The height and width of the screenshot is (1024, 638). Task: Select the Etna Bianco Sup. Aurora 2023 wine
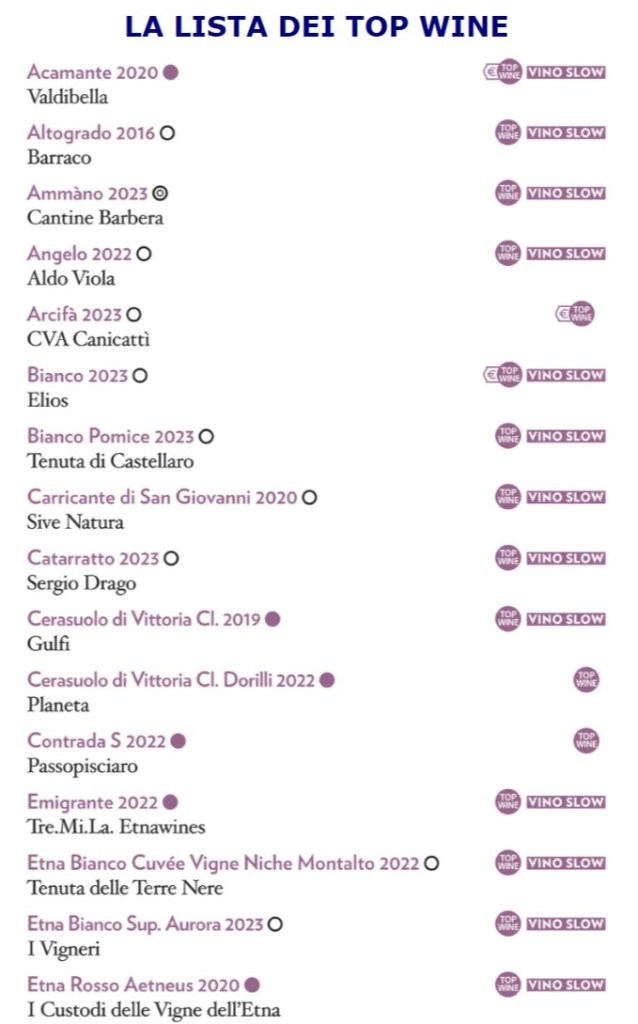click(145, 924)
